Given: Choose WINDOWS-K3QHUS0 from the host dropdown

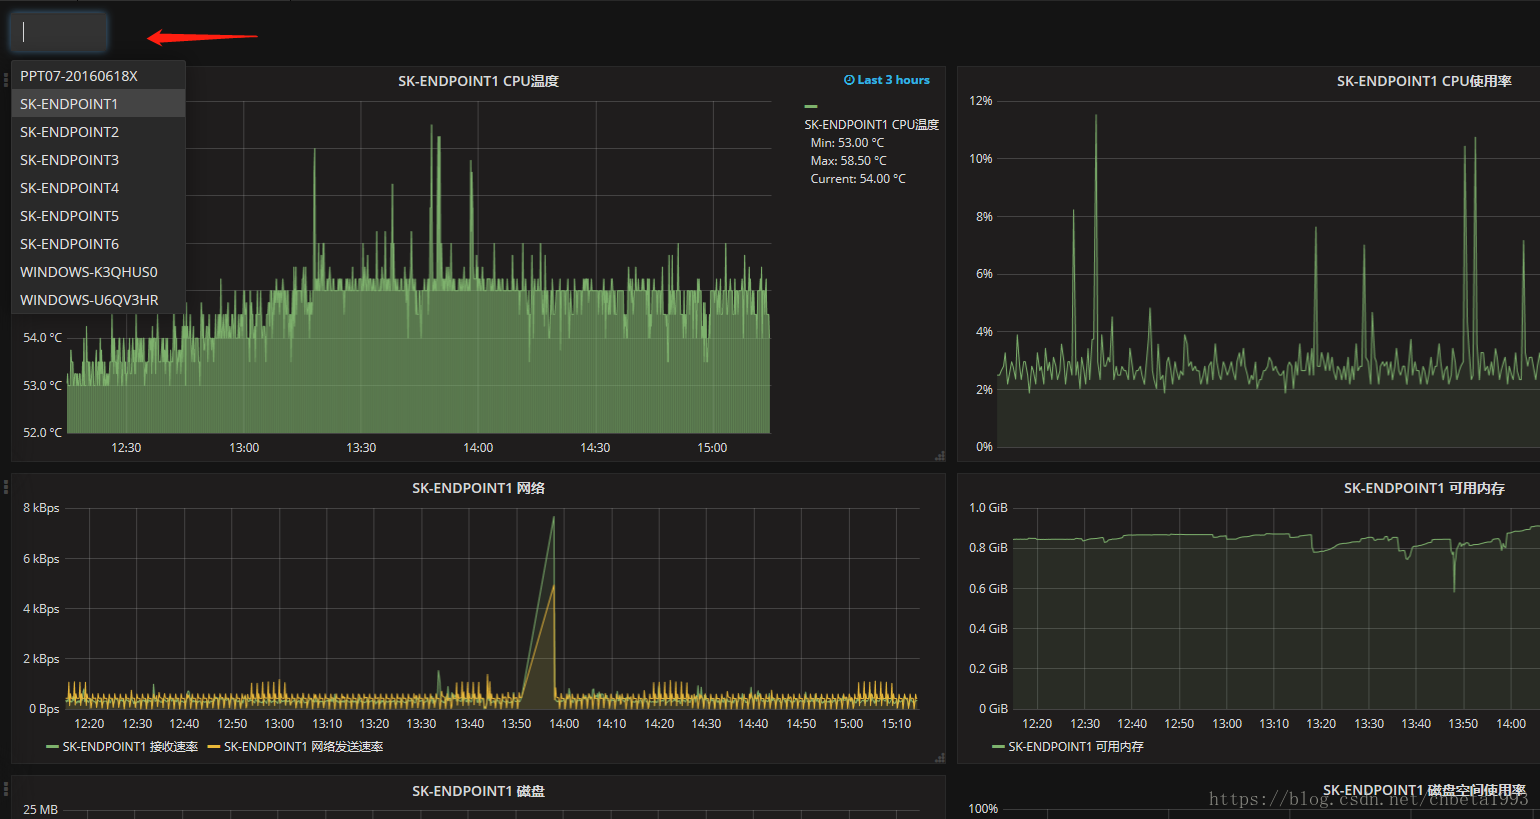Looking at the screenshot, I should [98, 272].
